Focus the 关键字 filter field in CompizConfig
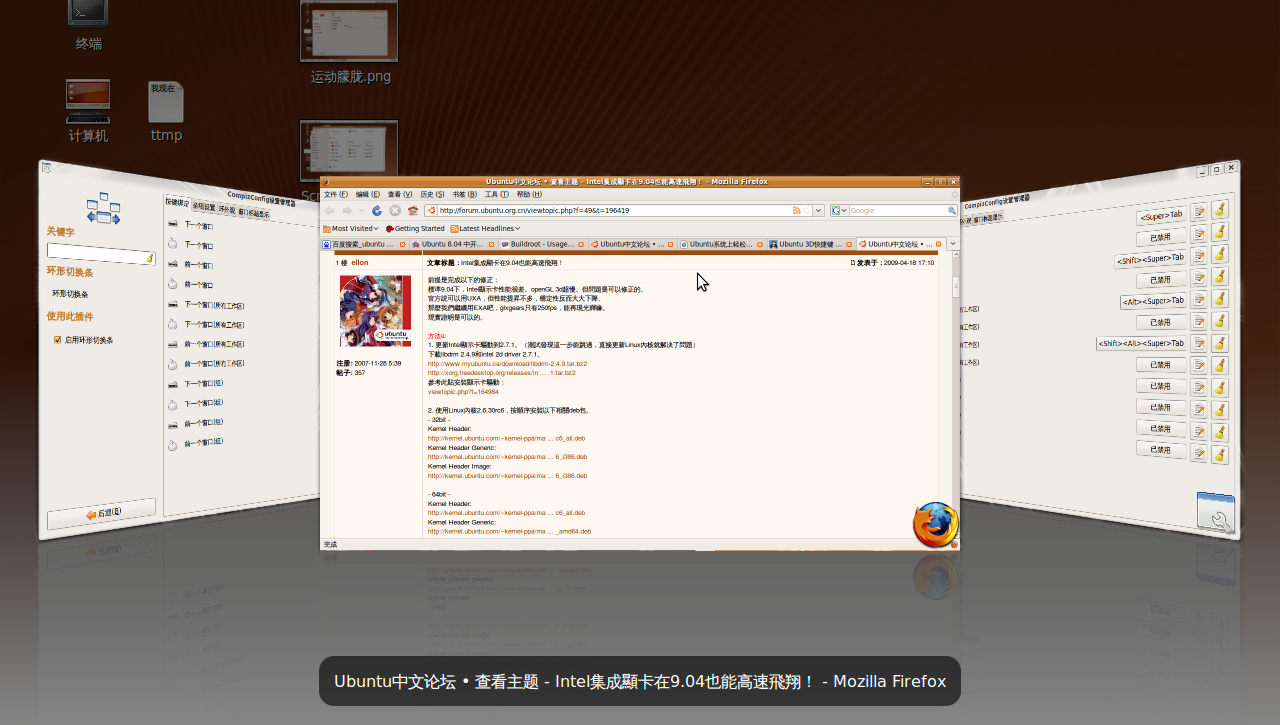Viewport: 1280px width, 725px height. tap(101, 254)
